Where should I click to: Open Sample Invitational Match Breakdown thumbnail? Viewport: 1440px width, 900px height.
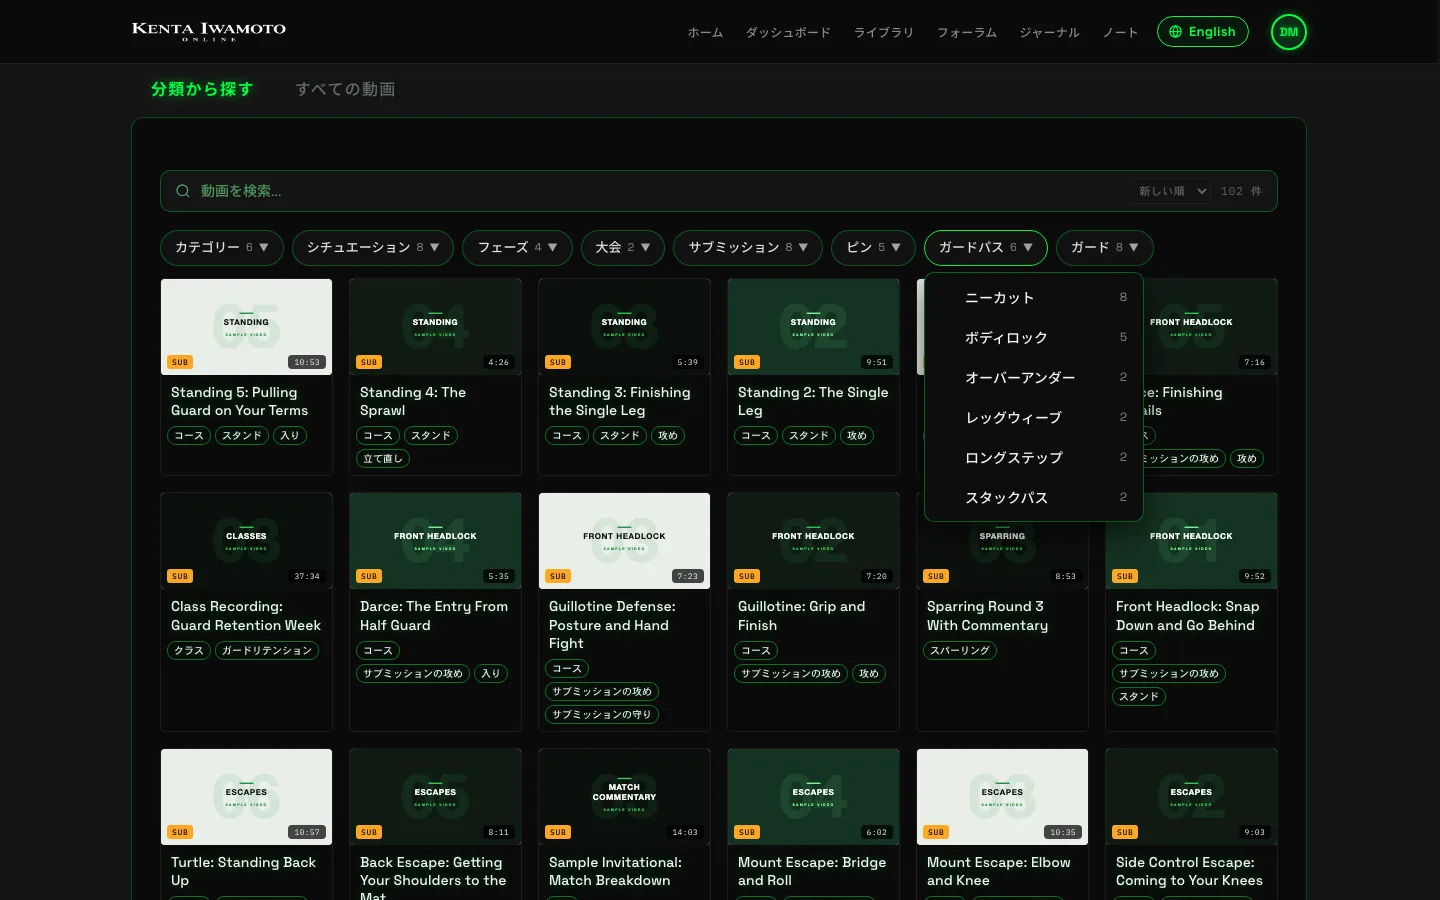(x=624, y=797)
